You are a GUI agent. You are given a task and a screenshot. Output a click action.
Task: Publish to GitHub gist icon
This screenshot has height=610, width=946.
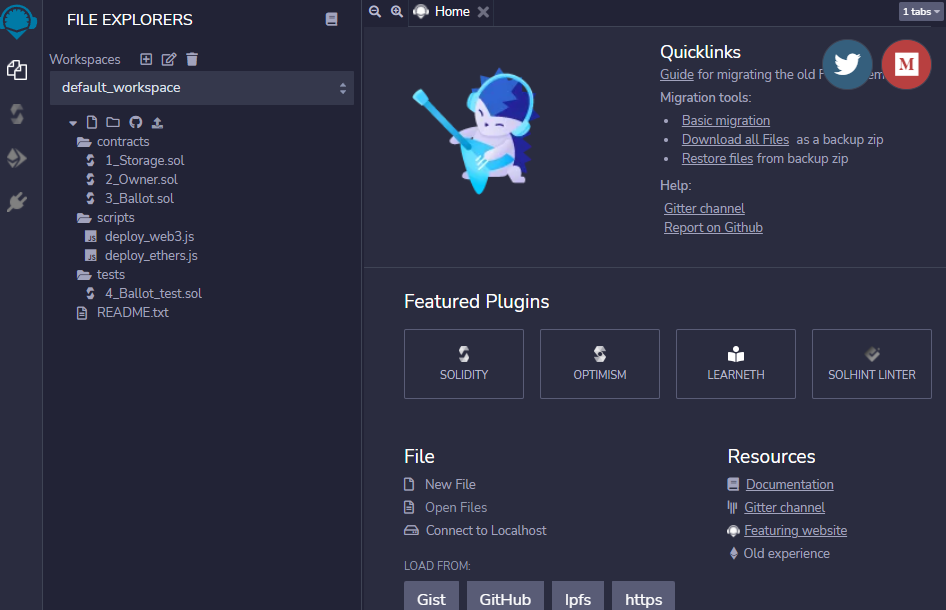click(136, 122)
